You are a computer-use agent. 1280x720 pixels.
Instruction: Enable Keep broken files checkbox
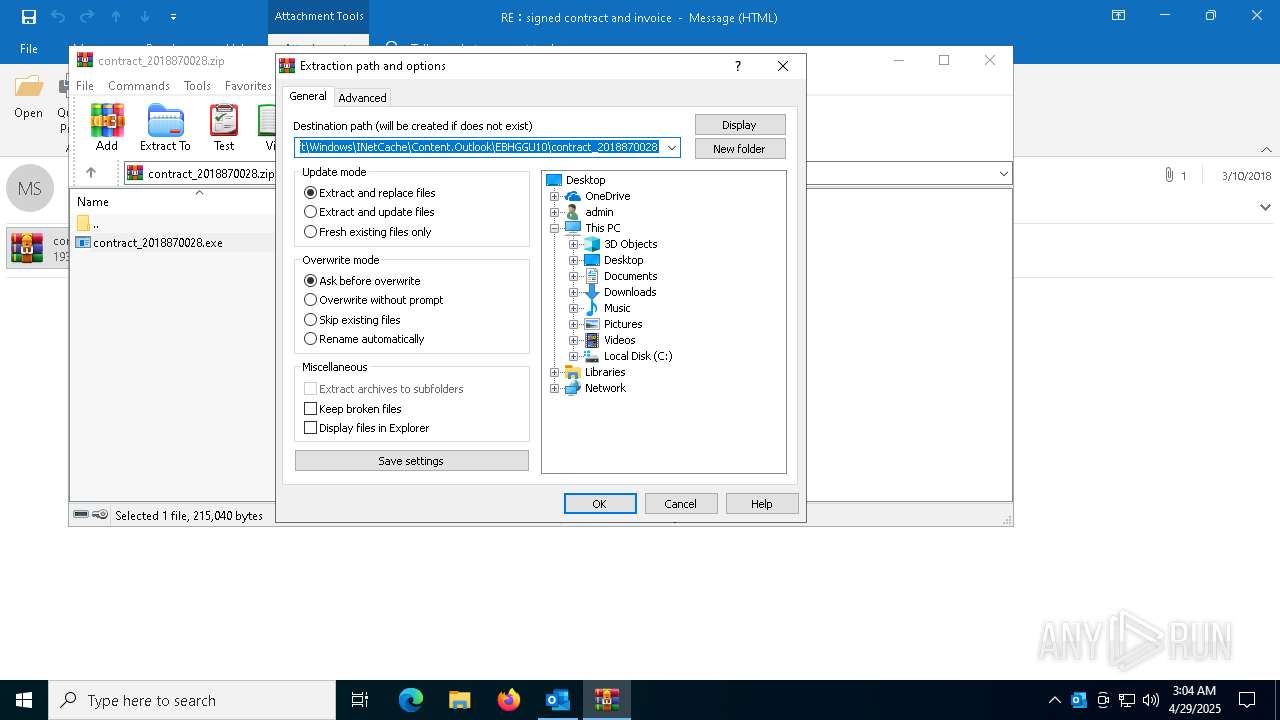(310, 409)
